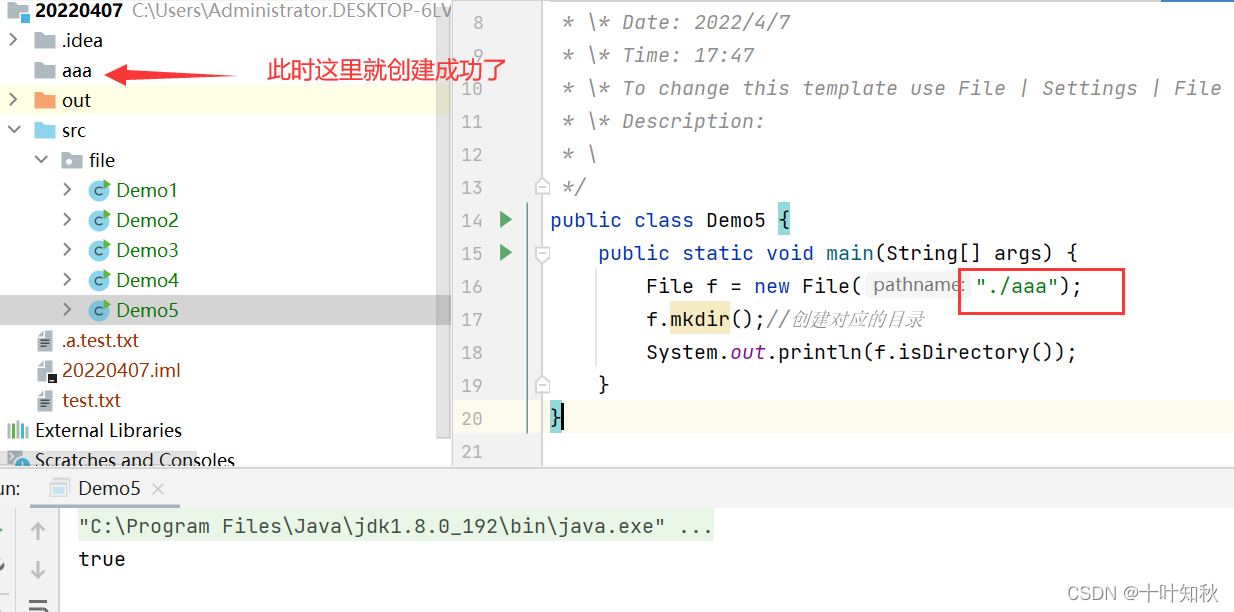The height and width of the screenshot is (612, 1234).
Task: Select External Libraries node
Action: click(x=108, y=430)
